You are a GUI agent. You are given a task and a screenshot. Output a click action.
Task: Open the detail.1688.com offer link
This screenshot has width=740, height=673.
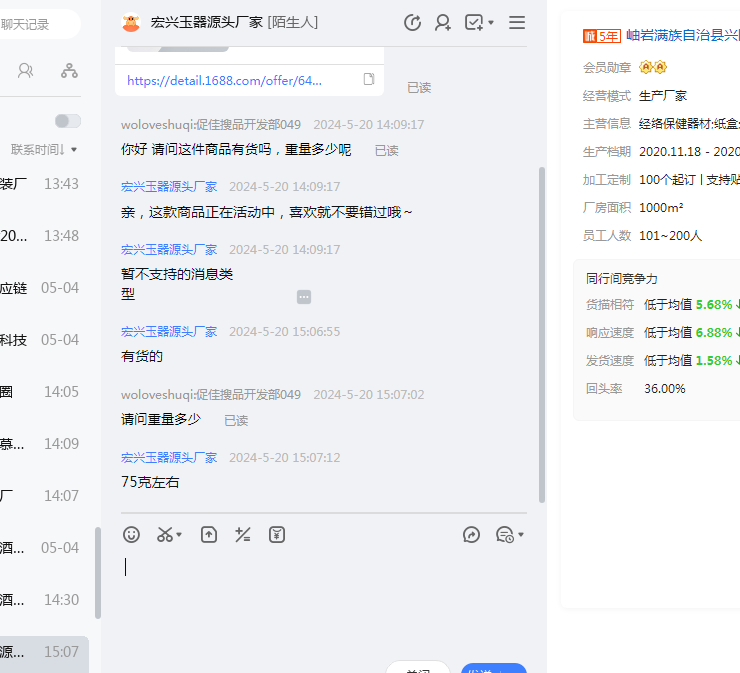(225, 80)
